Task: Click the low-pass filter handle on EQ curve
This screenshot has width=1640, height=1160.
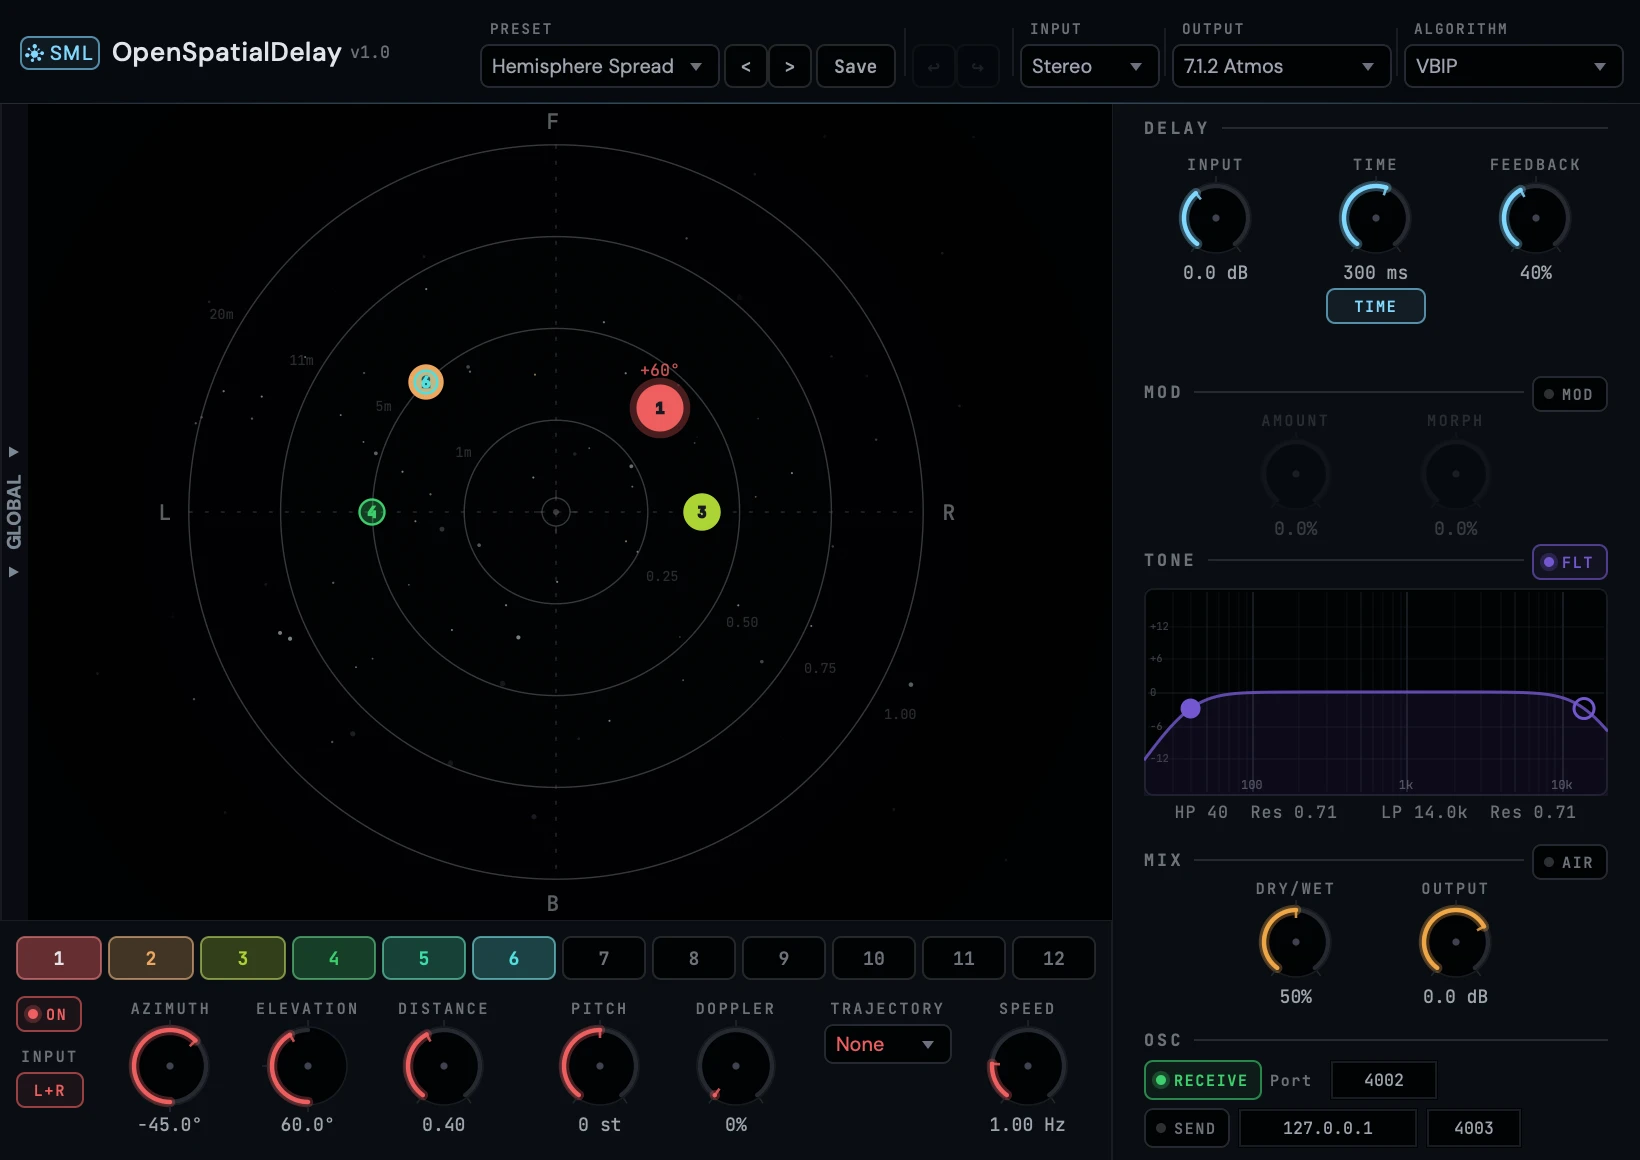Action: coord(1584,709)
